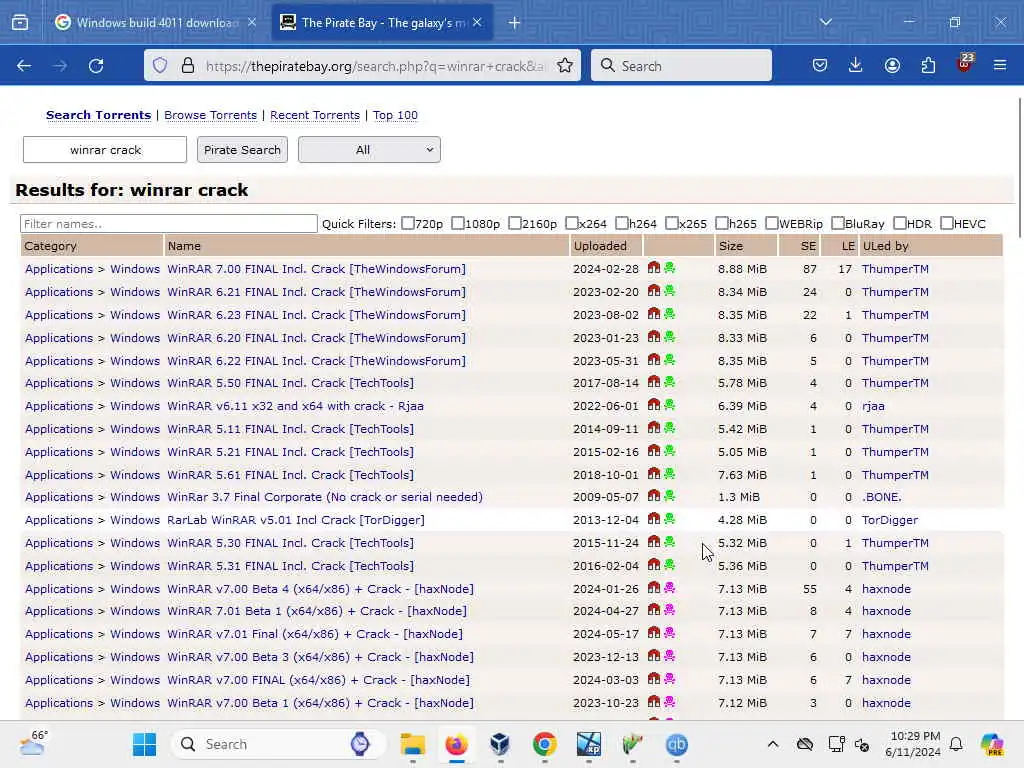Open the Firefox View icon beside the tabs
This screenshot has width=1024, height=768.
(x=20, y=23)
